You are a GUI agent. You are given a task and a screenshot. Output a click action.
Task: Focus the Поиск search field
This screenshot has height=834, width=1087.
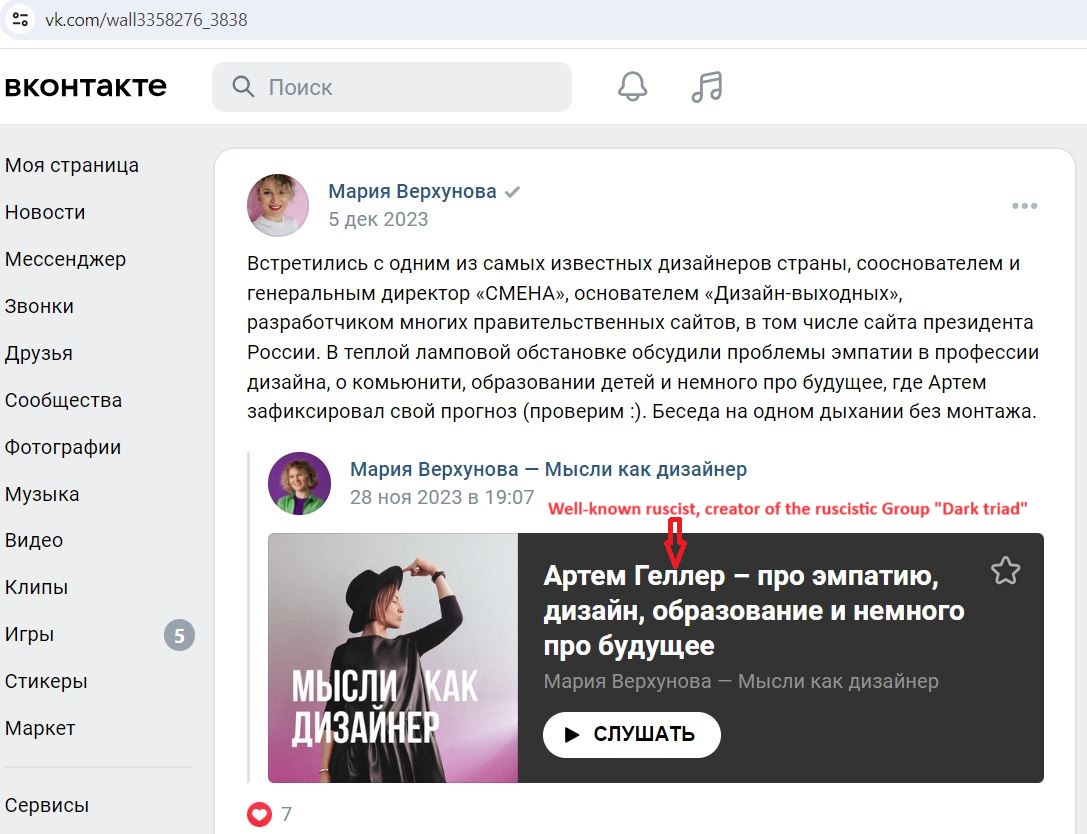coord(392,87)
